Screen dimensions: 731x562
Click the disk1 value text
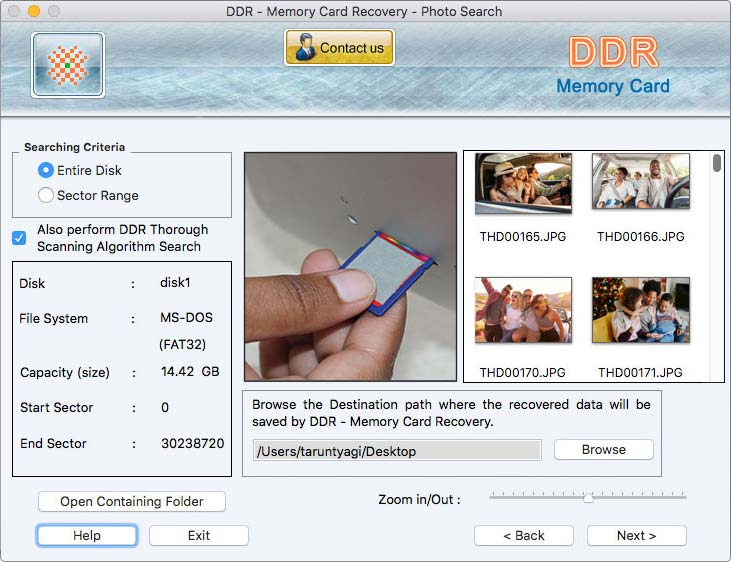pyautogui.click(x=175, y=283)
